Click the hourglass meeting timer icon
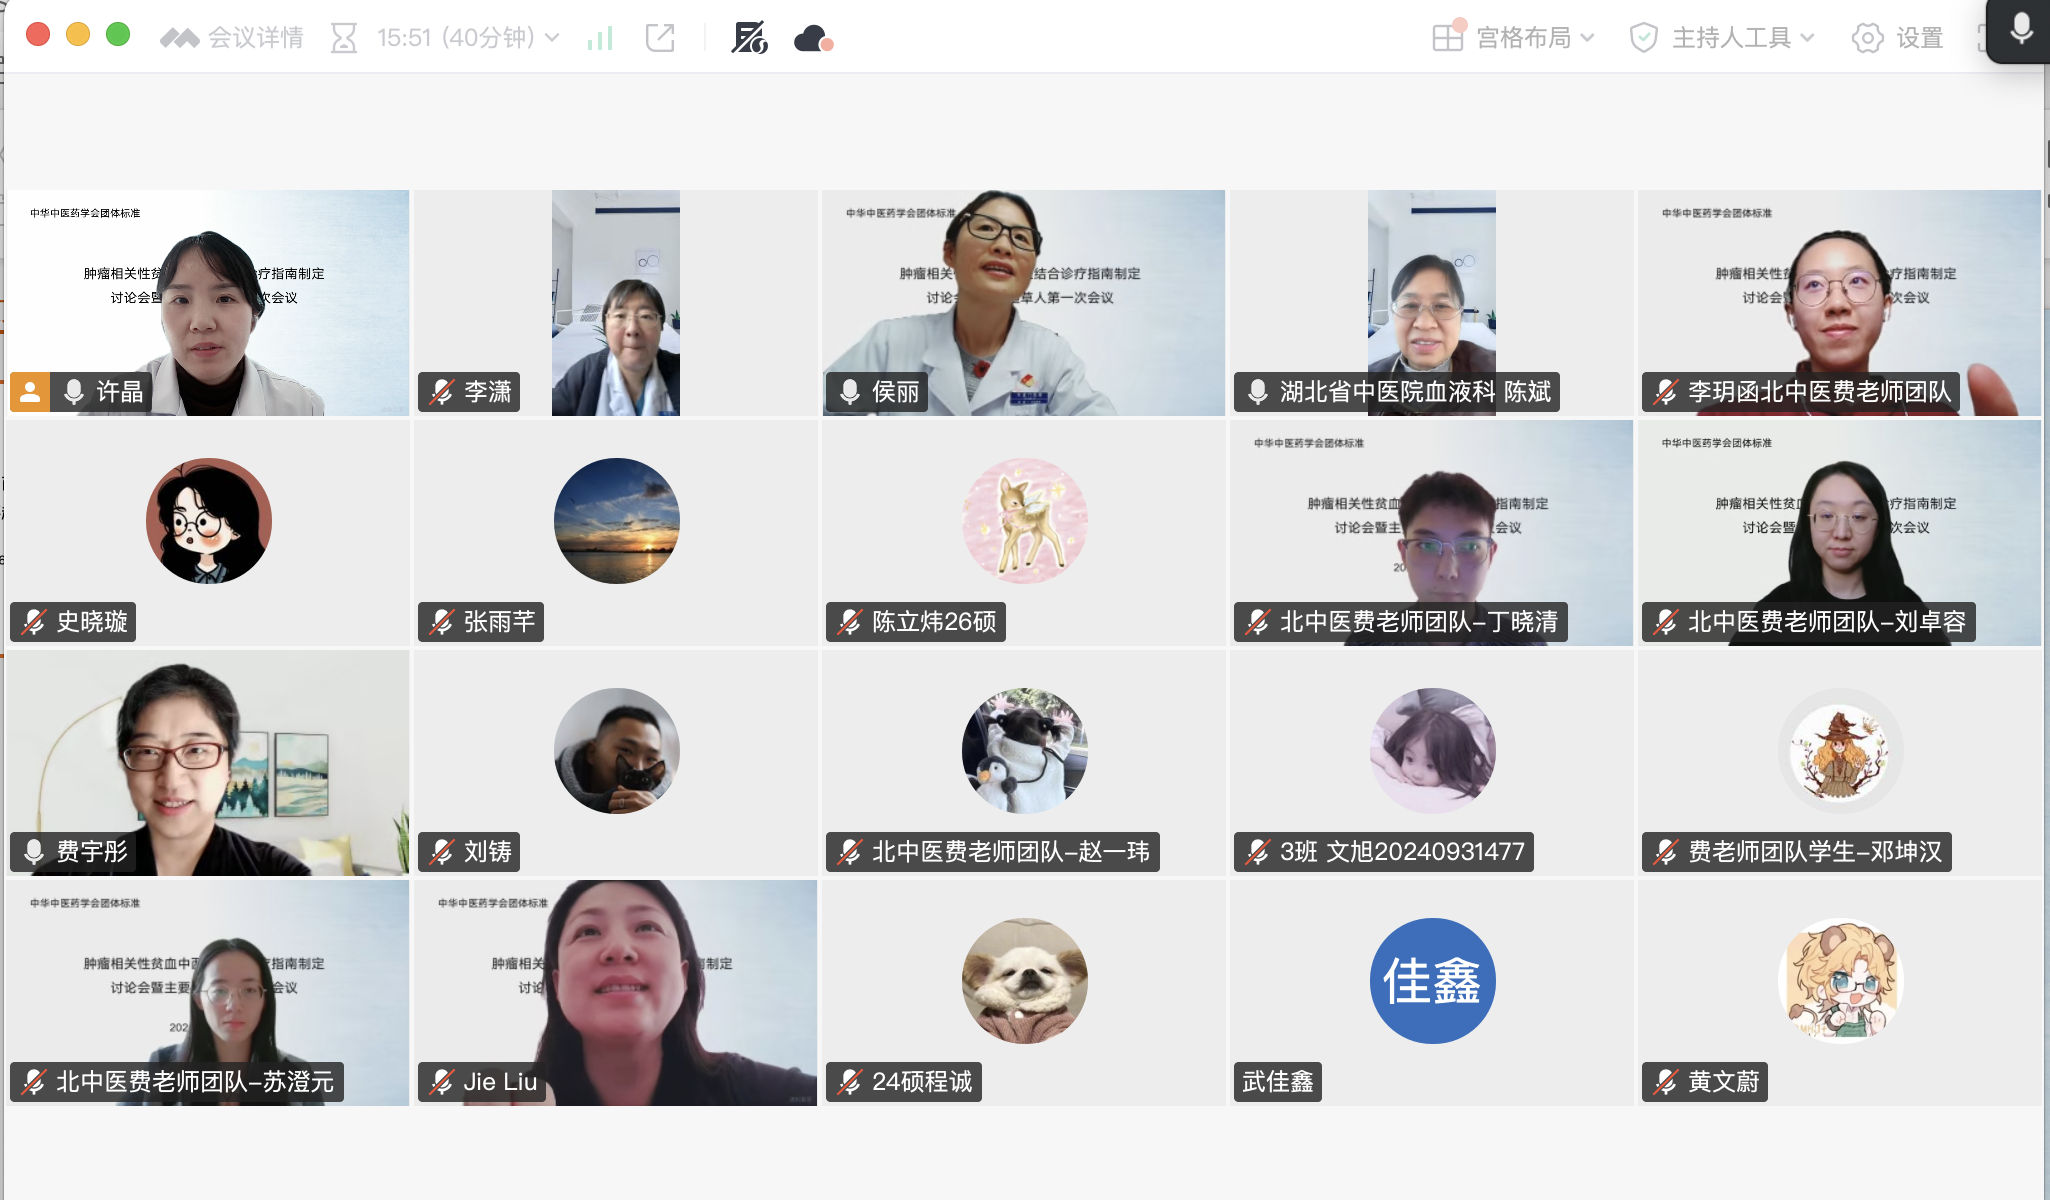The width and height of the screenshot is (2050, 1200). point(344,38)
